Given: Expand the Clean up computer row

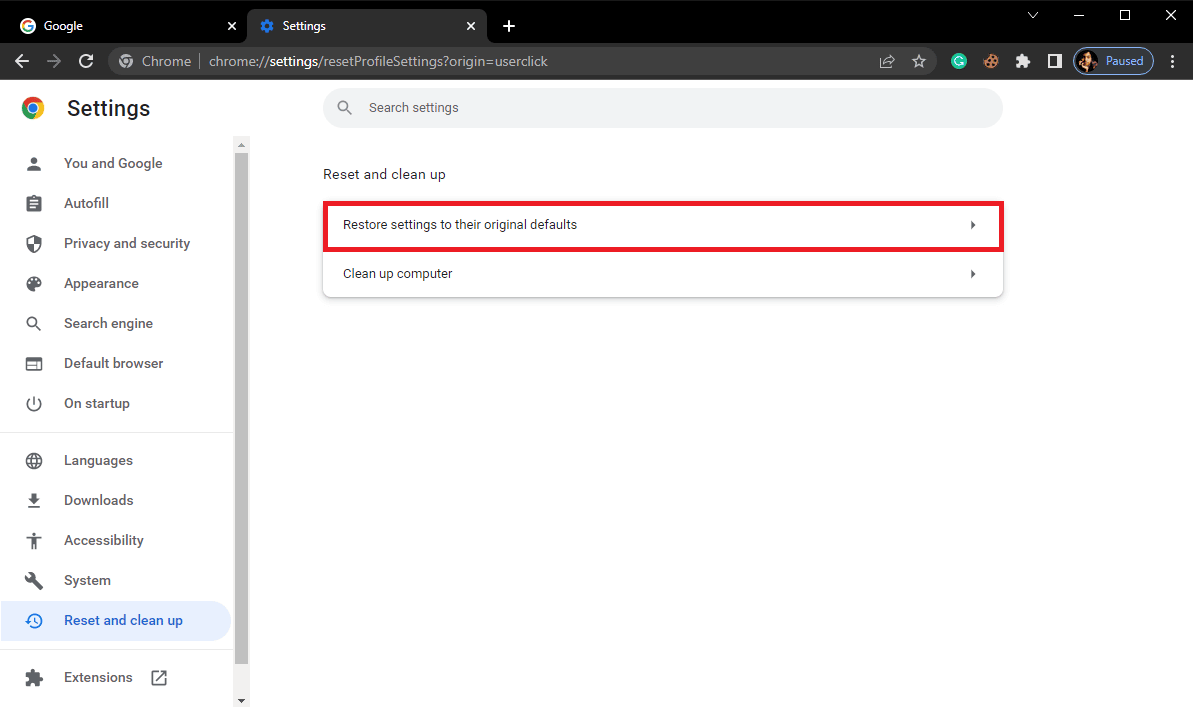Looking at the screenshot, I should pyautogui.click(x=662, y=274).
